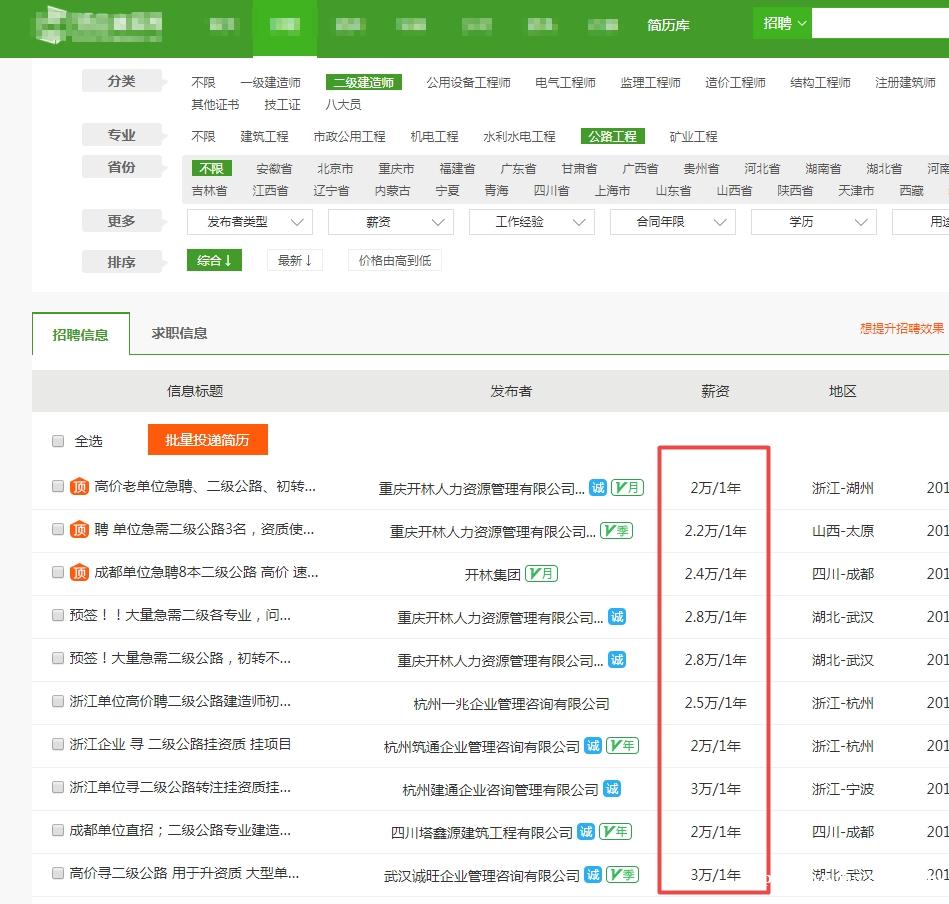949x904 pixels.
Task: Select the checkbox for 浙江企业 寻 二级公路挂资质
Action: pyautogui.click(x=58, y=744)
